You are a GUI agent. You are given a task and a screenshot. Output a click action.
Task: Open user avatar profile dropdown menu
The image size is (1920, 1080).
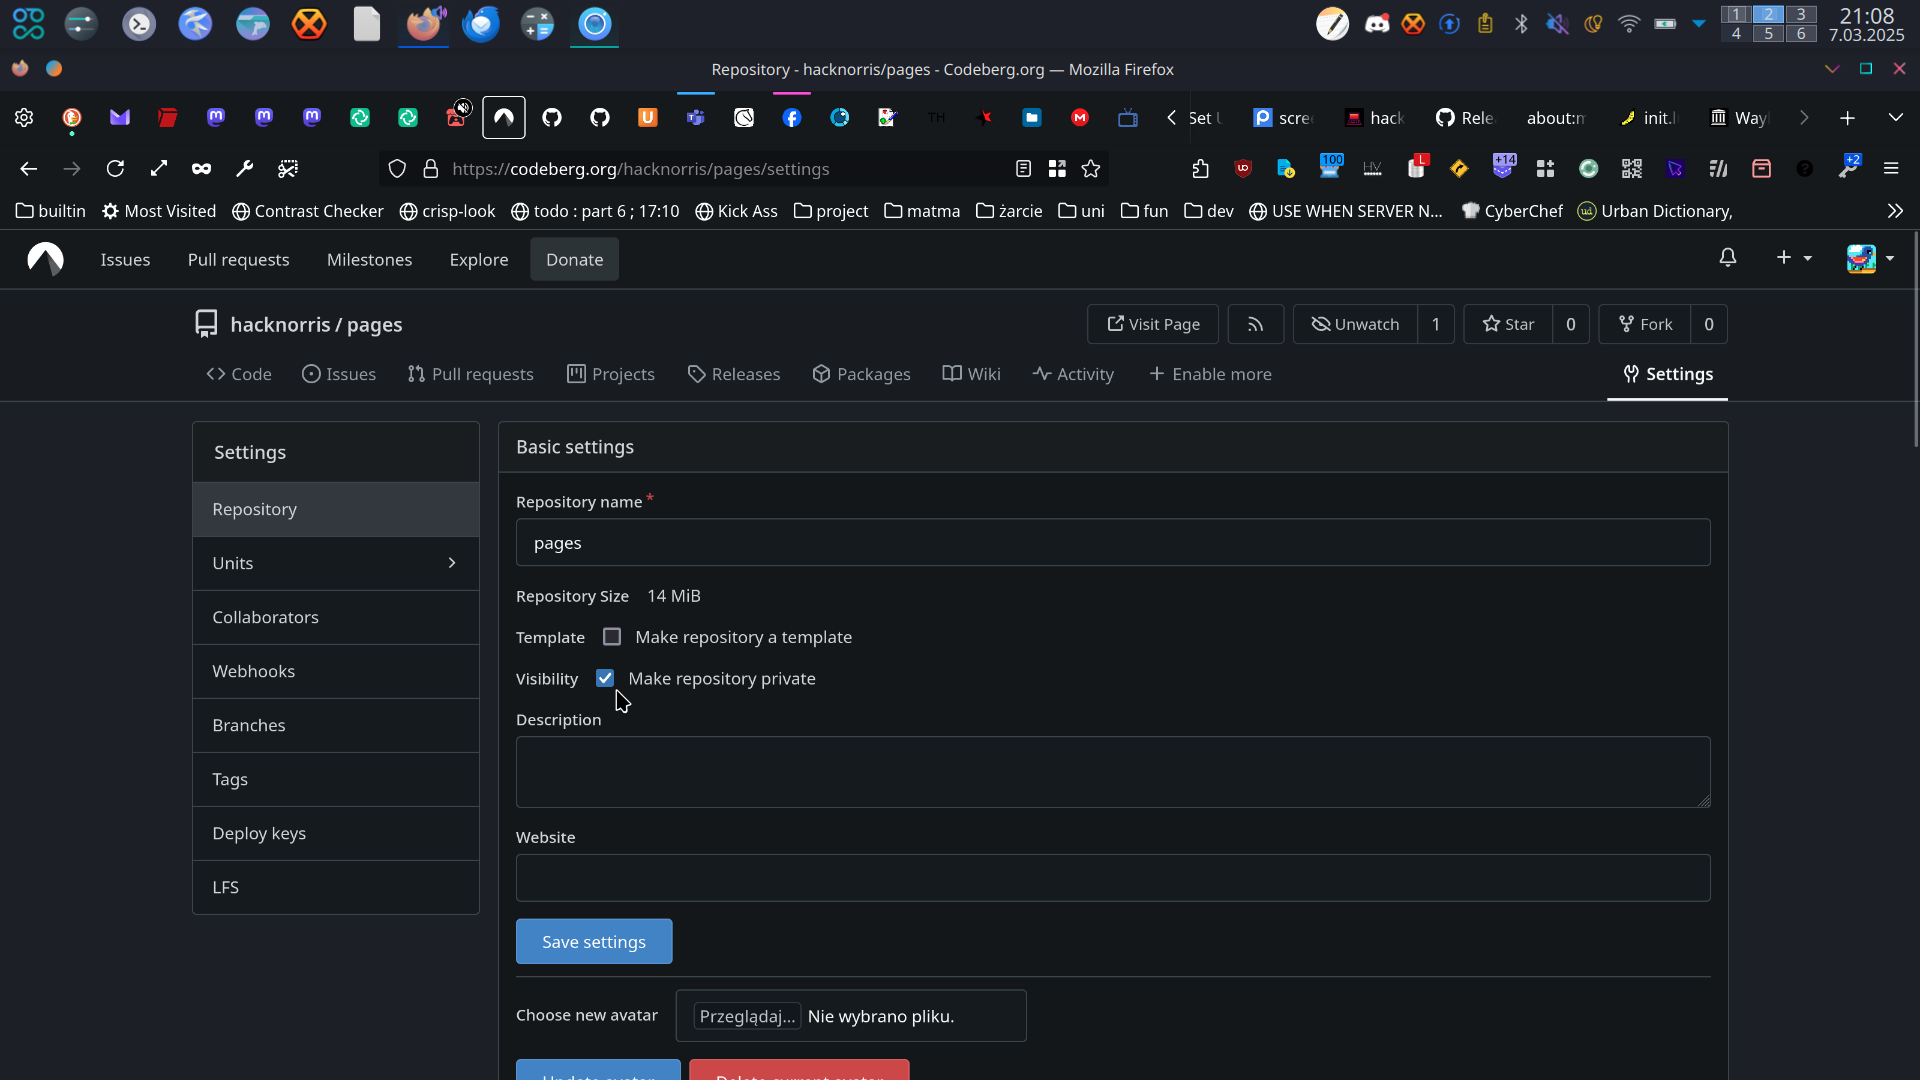[x=1869, y=258]
